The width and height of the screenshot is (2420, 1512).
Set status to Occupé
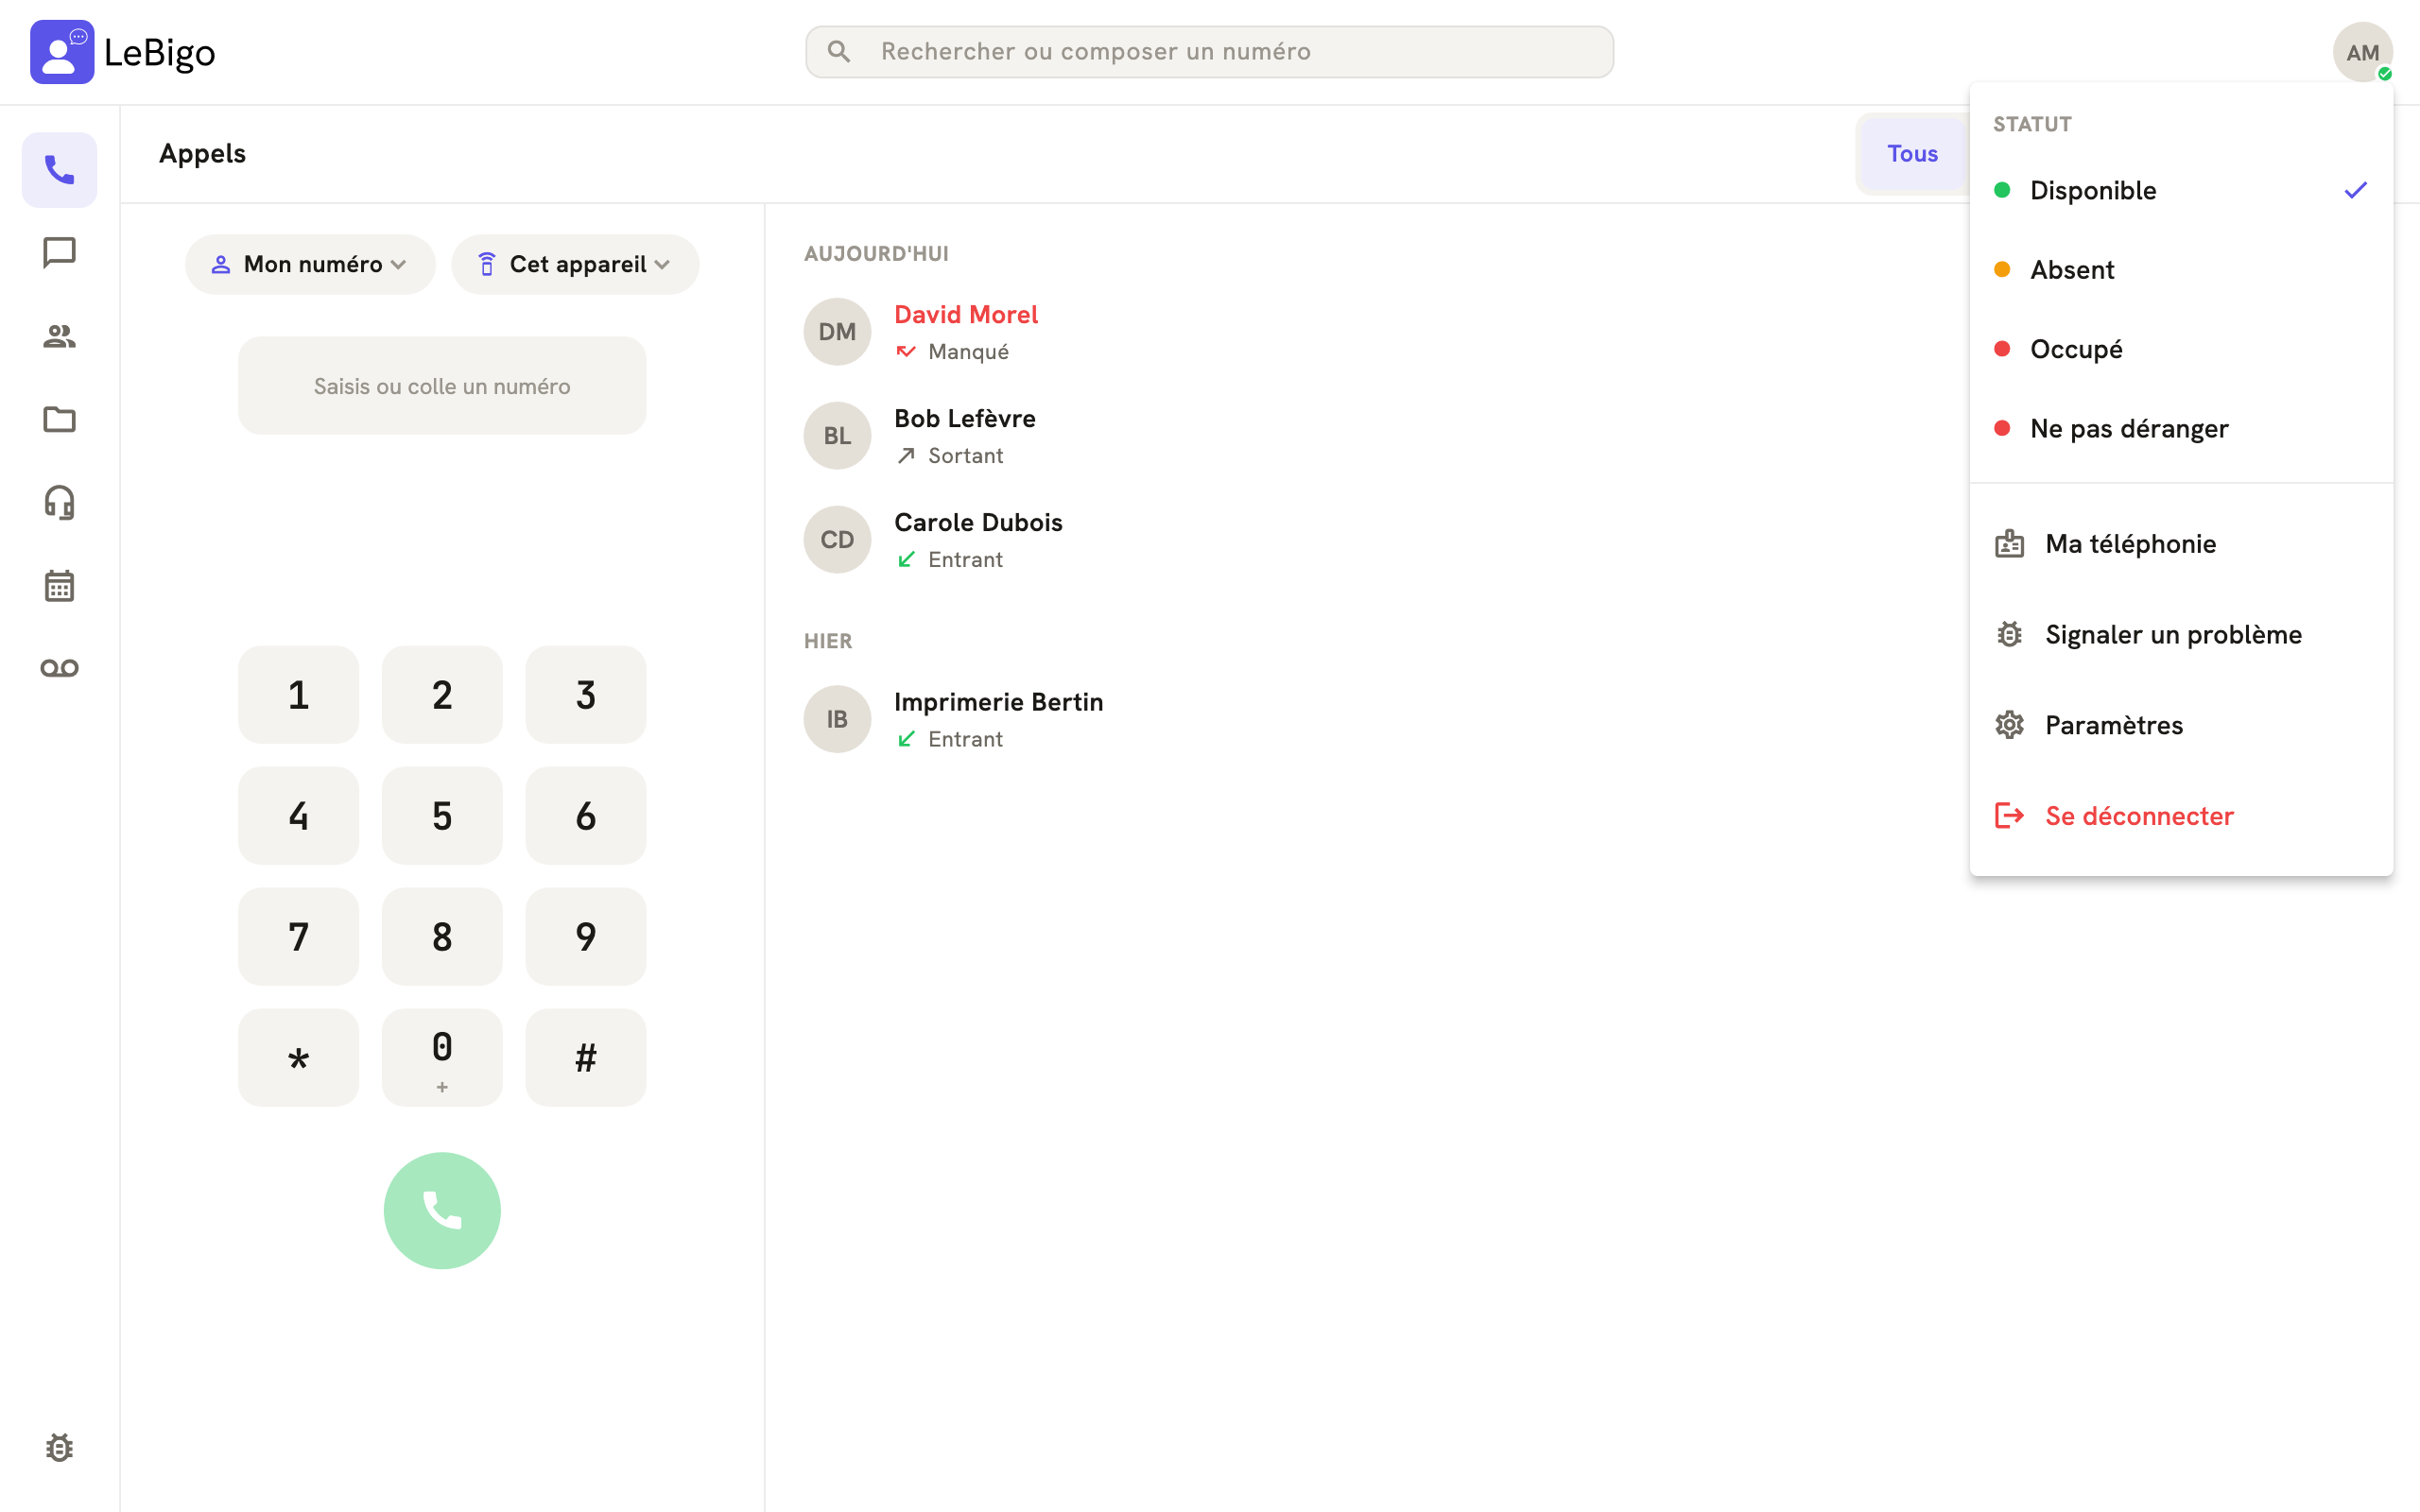pyautogui.click(x=2181, y=349)
